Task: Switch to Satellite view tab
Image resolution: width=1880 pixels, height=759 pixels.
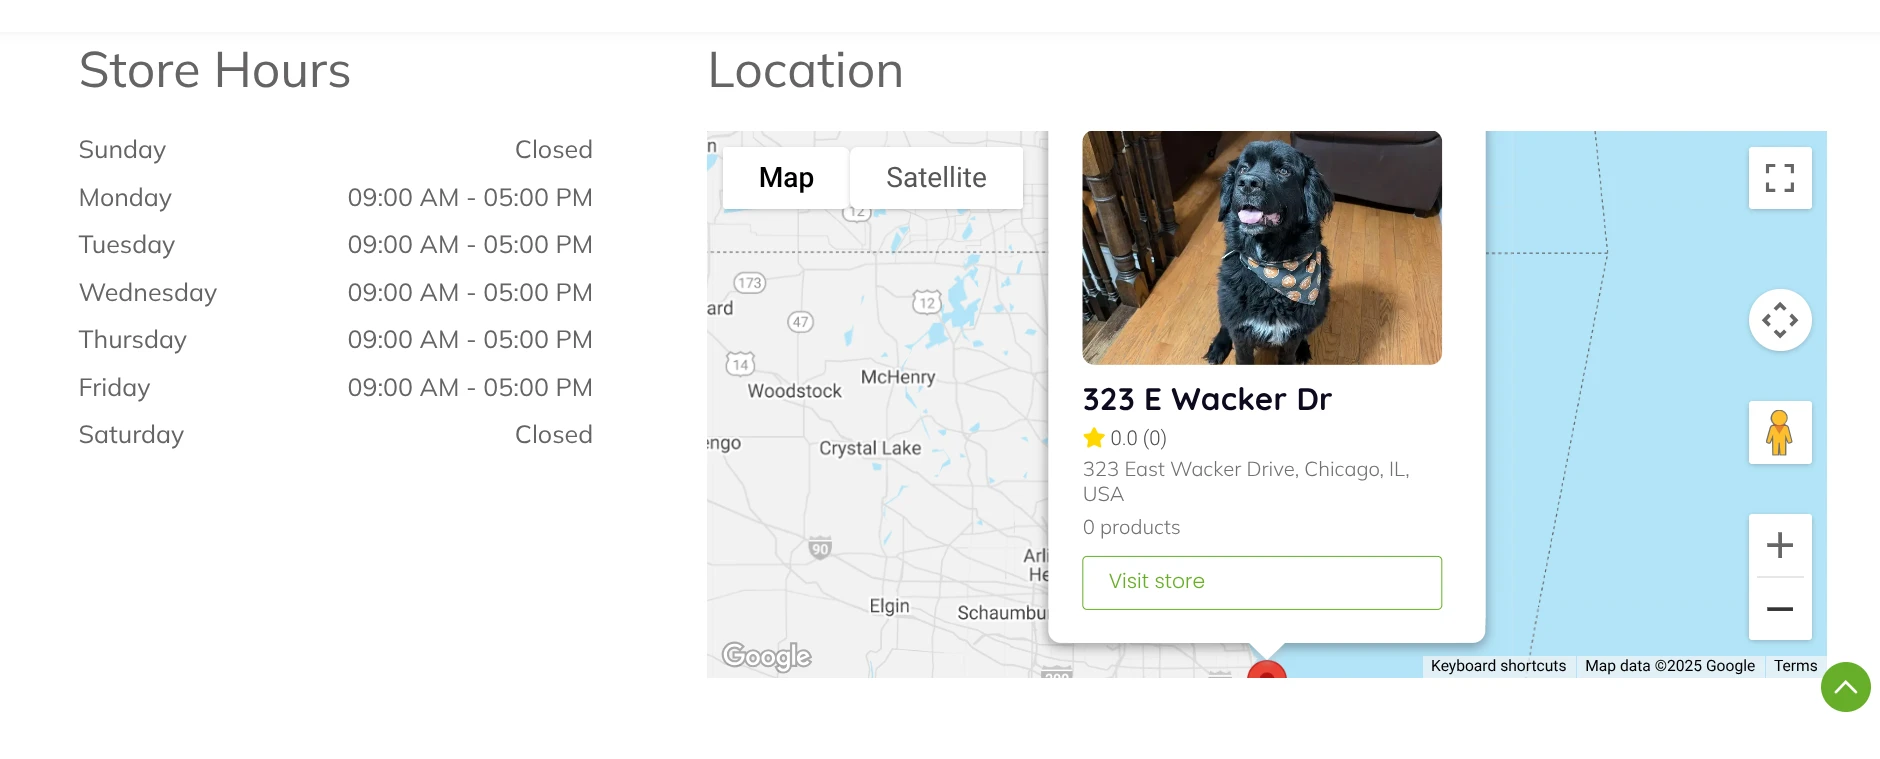Action: 936,178
